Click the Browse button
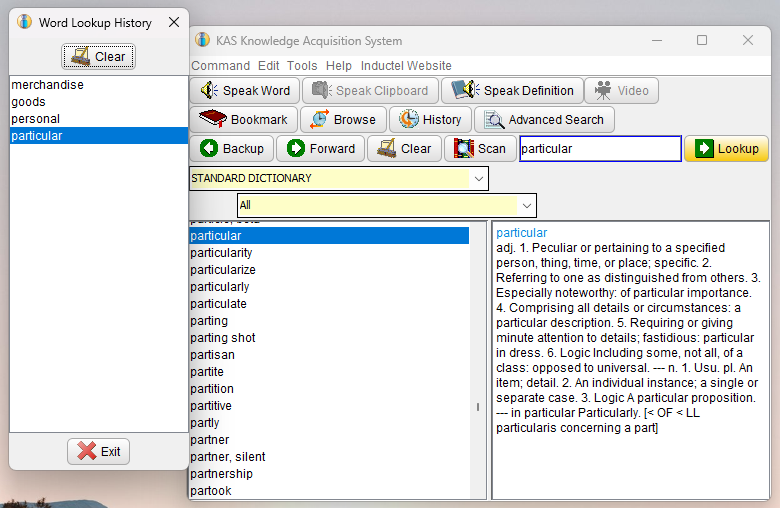Image resolution: width=780 pixels, height=508 pixels. tap(343, 119)
